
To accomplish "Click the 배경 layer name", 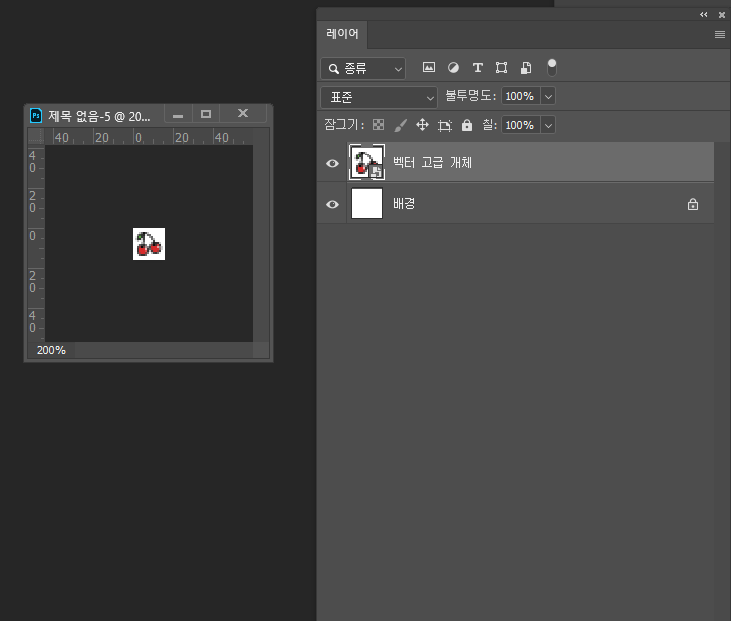I will [x=404, y=204].
